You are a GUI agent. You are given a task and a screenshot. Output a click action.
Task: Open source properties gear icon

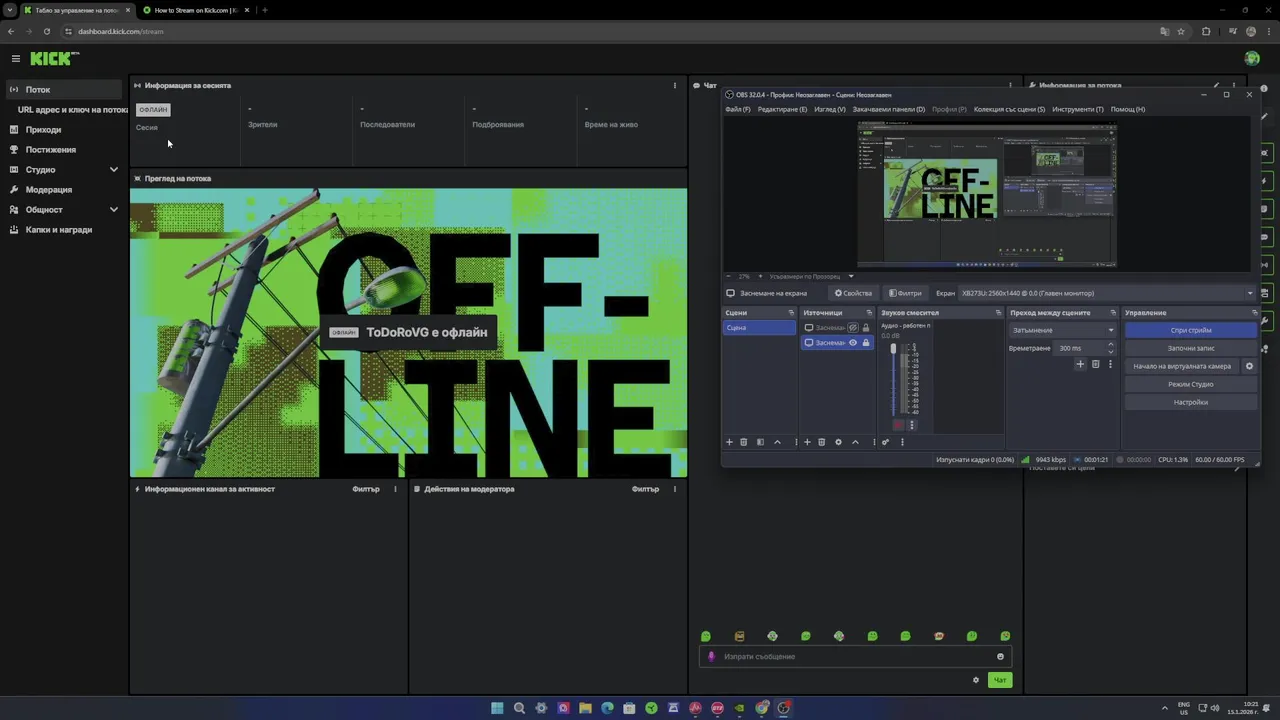pyautogui.click(x=839, y=442)
